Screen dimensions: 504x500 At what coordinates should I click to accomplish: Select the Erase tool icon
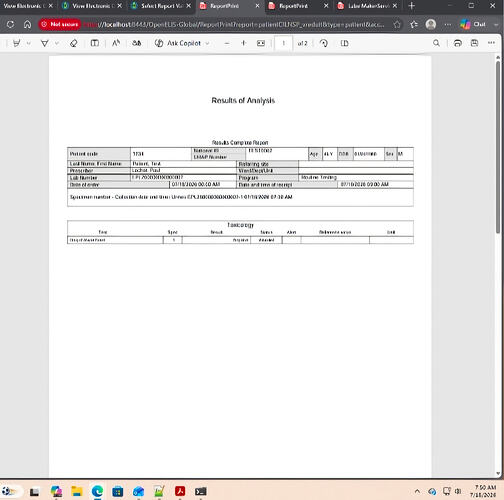click(x=74, y=43)
